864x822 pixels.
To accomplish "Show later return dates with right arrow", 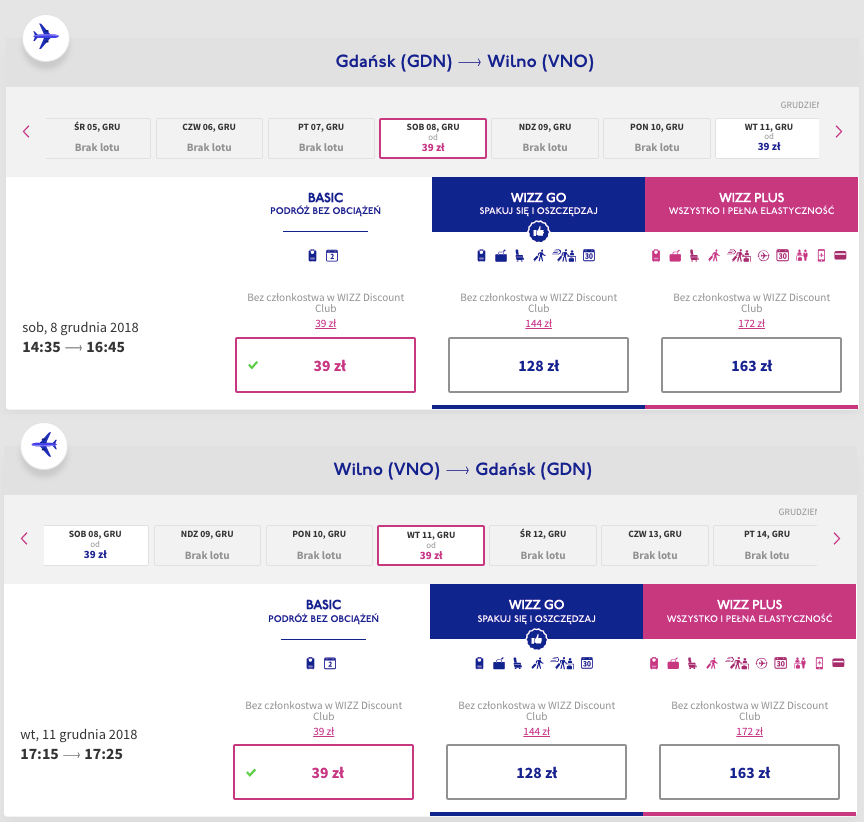I will [x=838, y=539].
